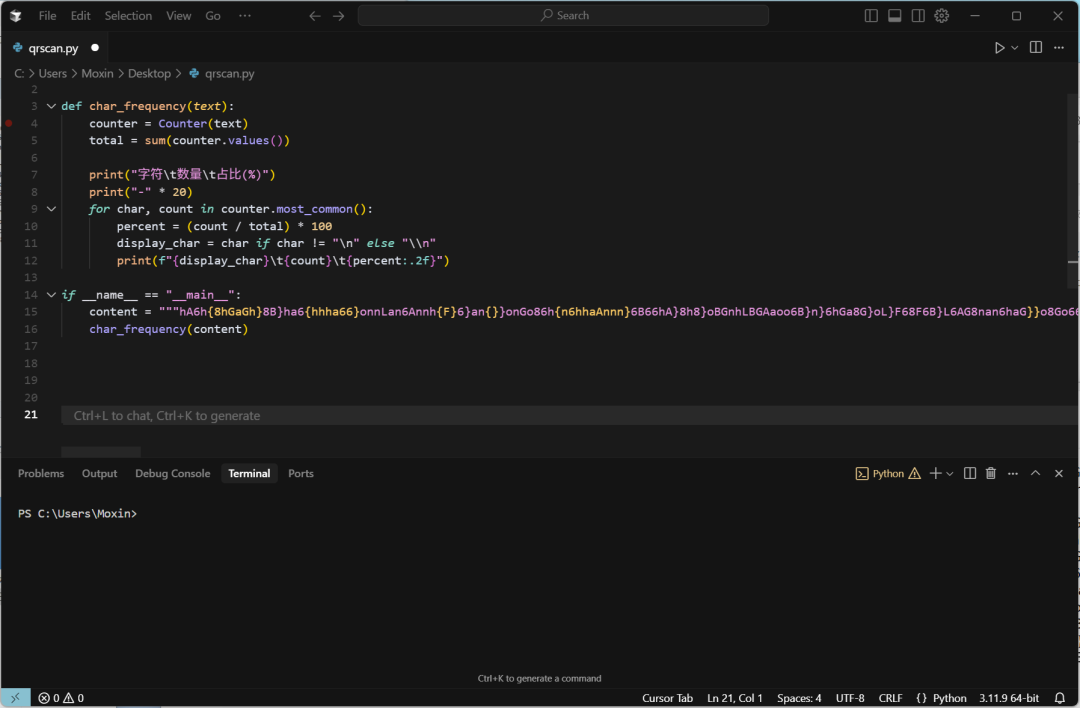Switch to the Debug Console tab
Image resolution: width=1080 pixels, height=708 pixels.
(172, 474)
